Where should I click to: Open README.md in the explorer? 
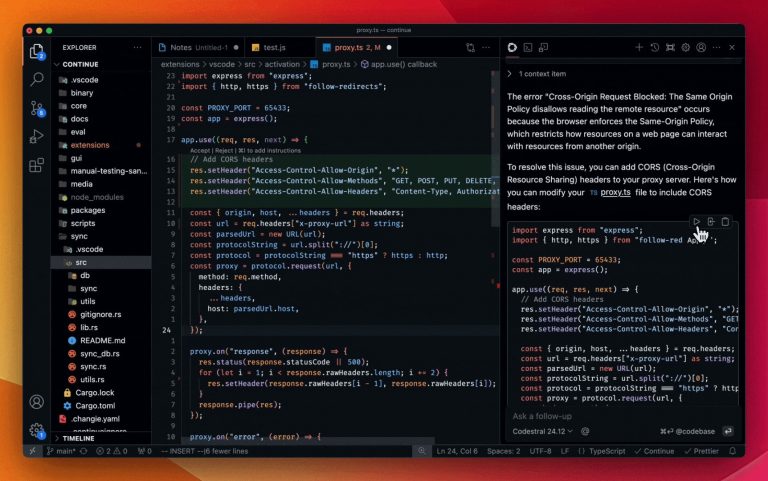[x=102, y=340]
